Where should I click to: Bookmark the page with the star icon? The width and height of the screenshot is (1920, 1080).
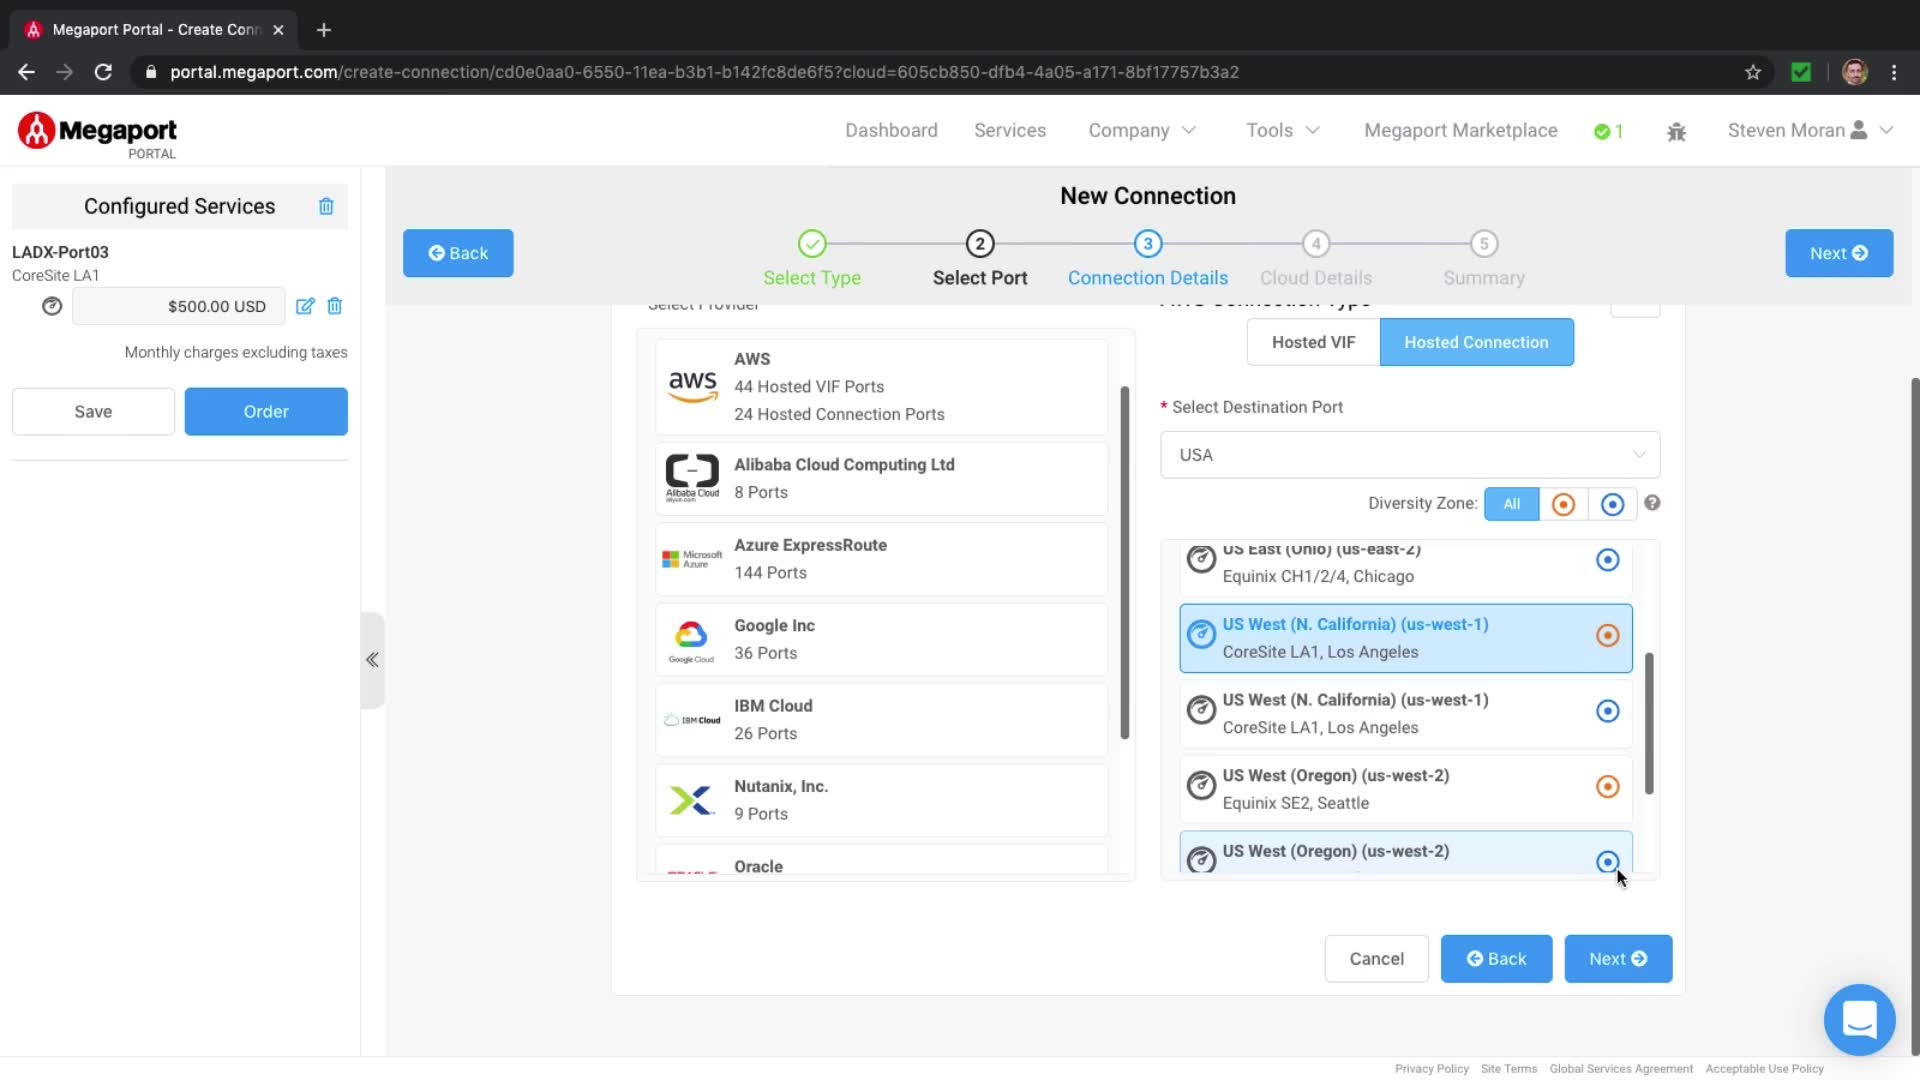click(1753, 72)
